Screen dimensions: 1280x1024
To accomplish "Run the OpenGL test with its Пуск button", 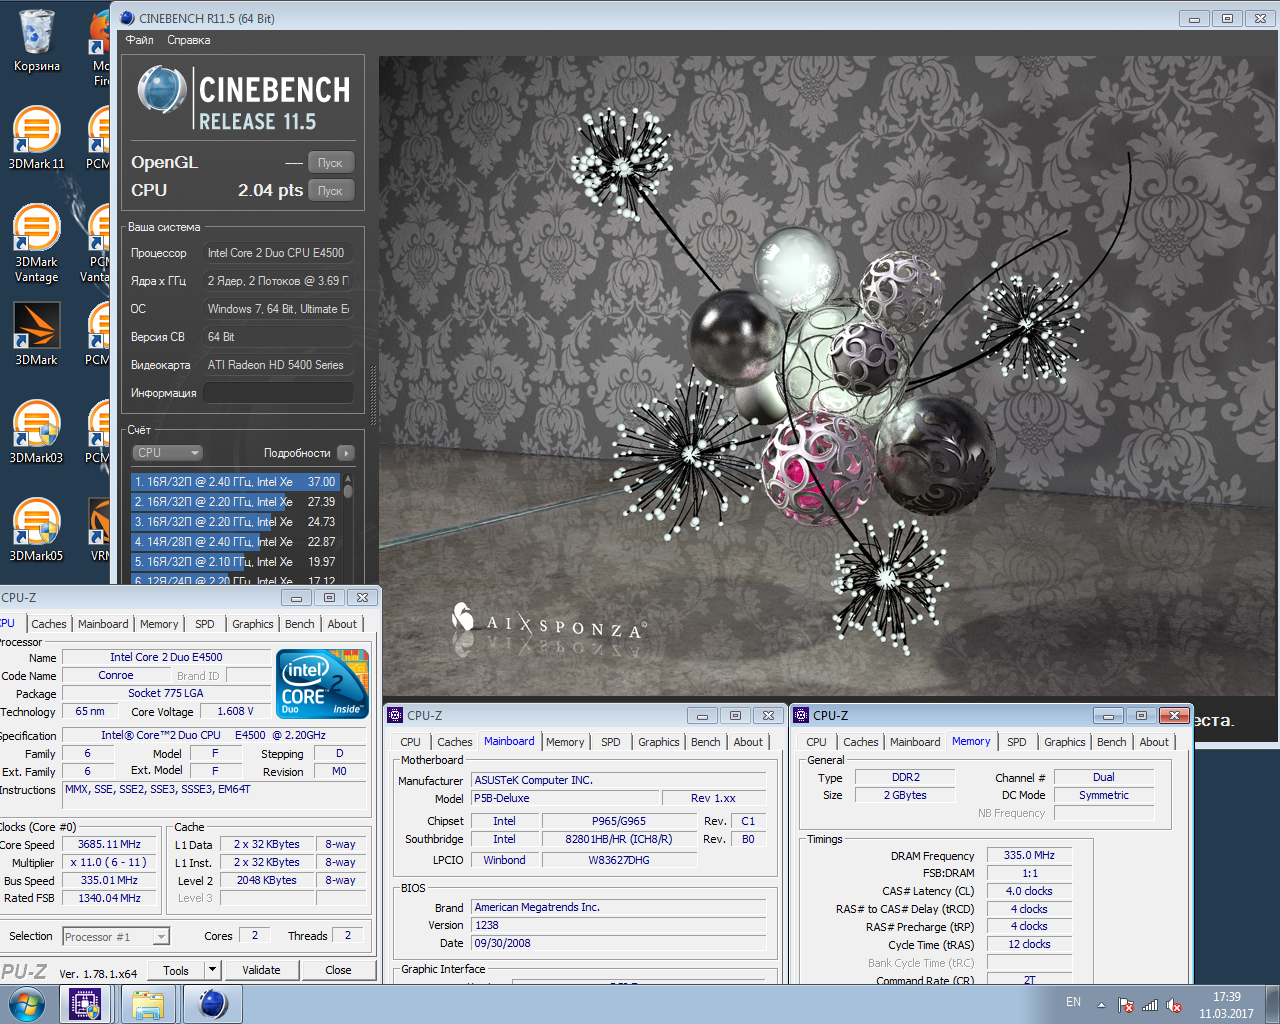I will coord(330,163).
